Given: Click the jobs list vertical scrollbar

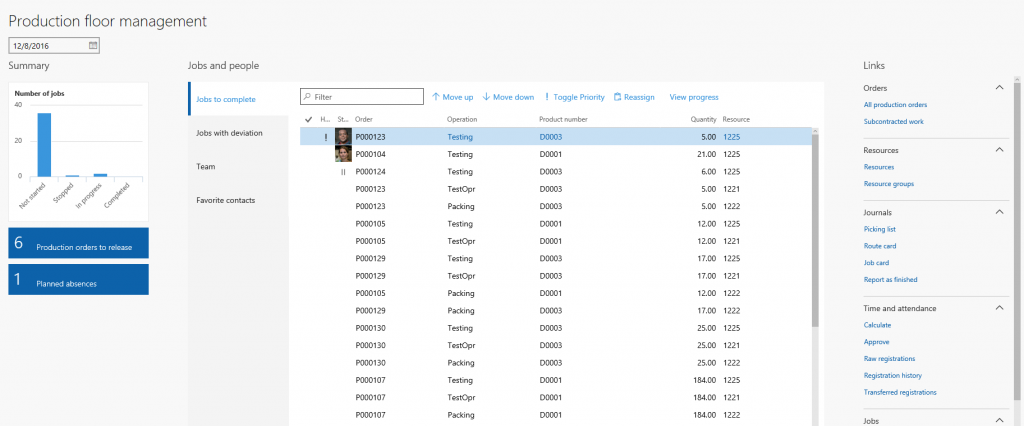Looking at the screenshot, I should click(x=815, y=230).
